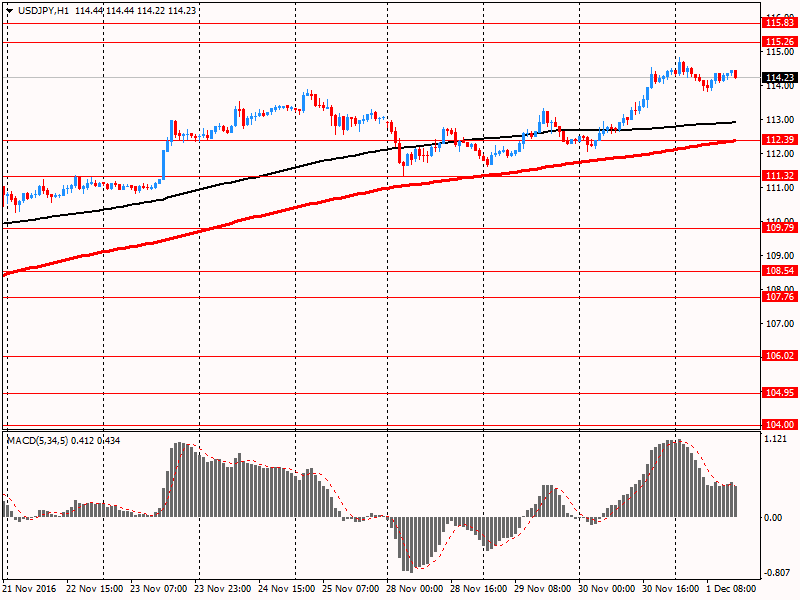Image resolution: width=800 pixels, height=600 pixels.
Task: Click the 25 Nov 07:00 time axis label
Action: tap(351, 588)
